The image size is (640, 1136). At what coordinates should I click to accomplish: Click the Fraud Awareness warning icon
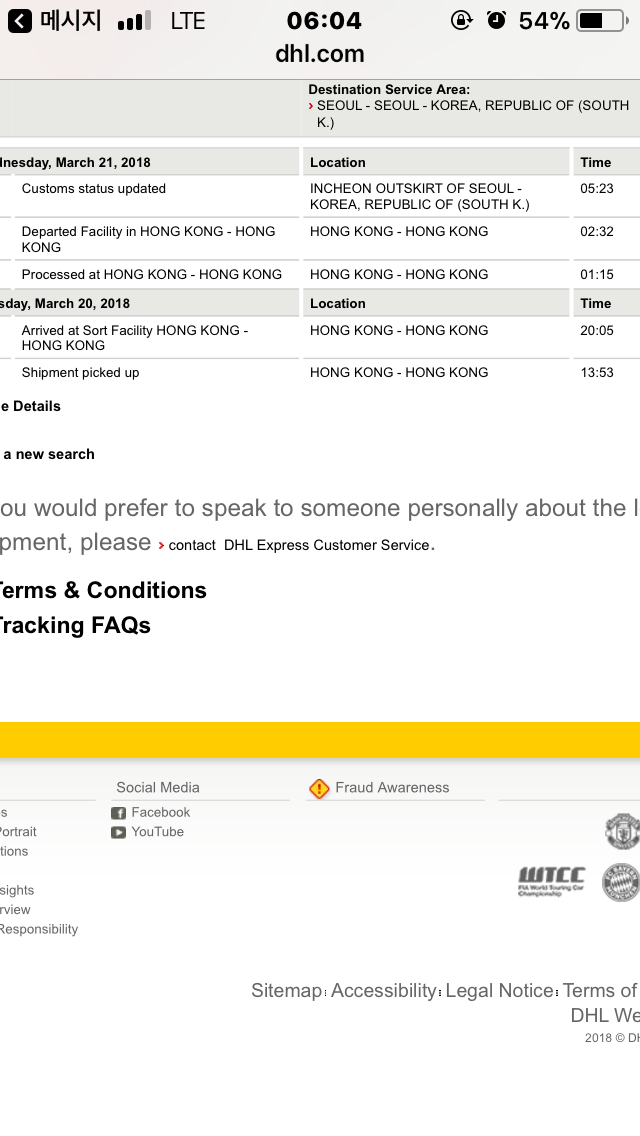tap(319, 789)
